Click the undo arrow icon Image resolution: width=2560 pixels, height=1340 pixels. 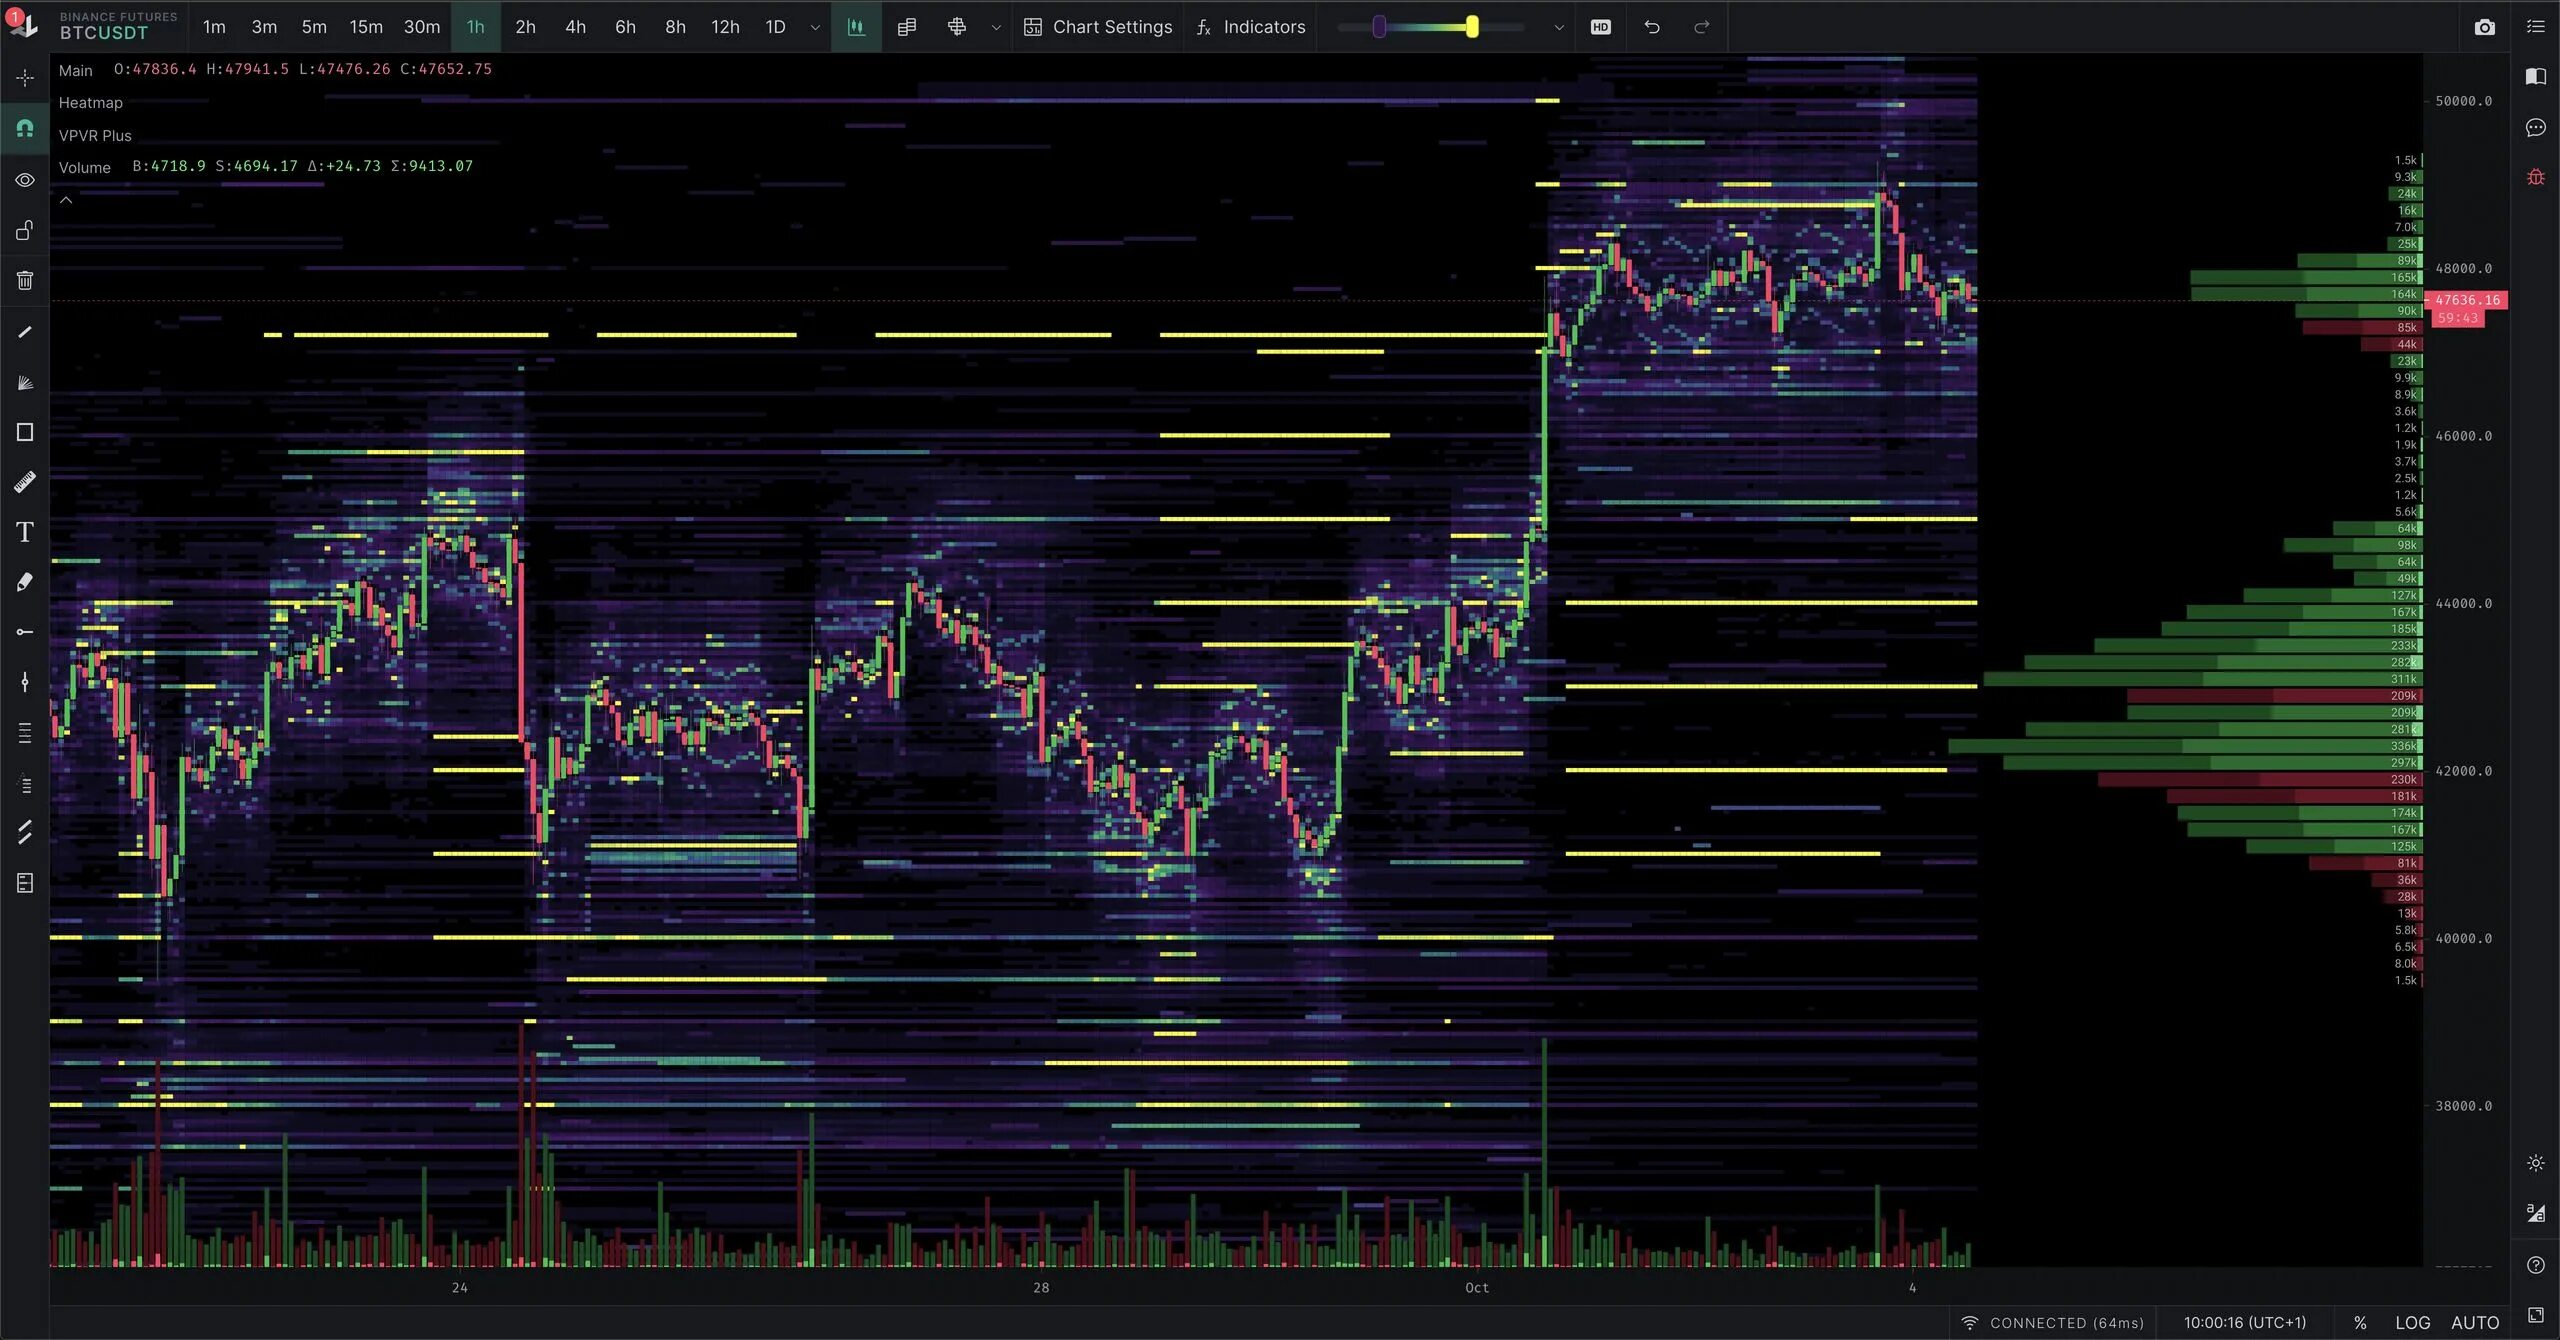[x=1652, y=27]
